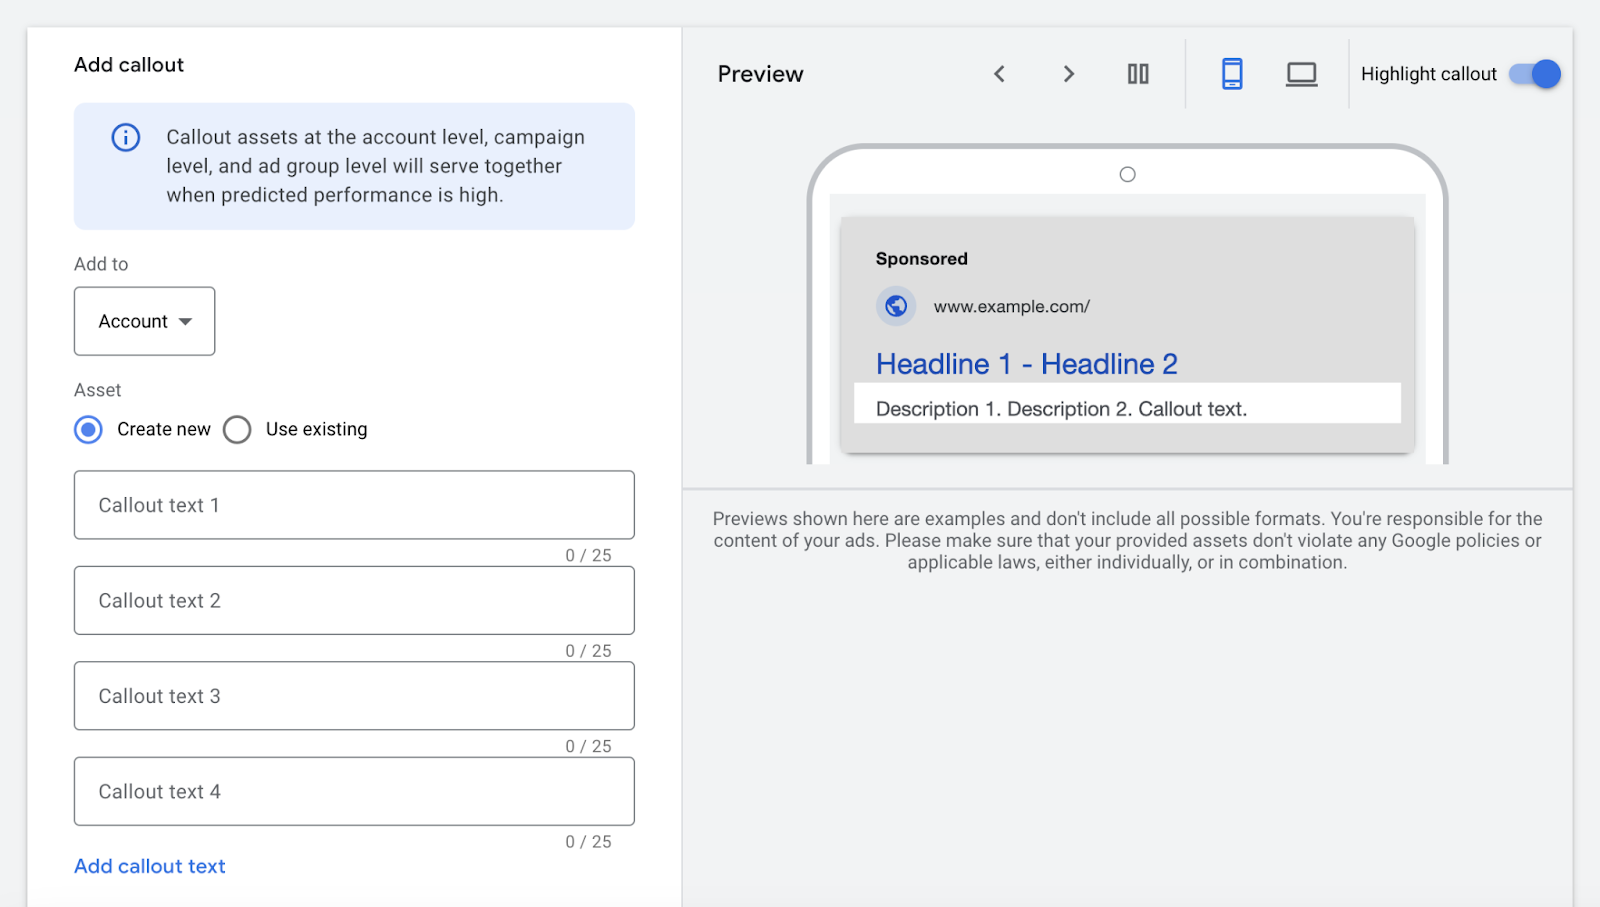Click the www.example.com URL in the preview
Image resolution: width=1600 pixels, height=907 pixels.
coord(1012,306)
